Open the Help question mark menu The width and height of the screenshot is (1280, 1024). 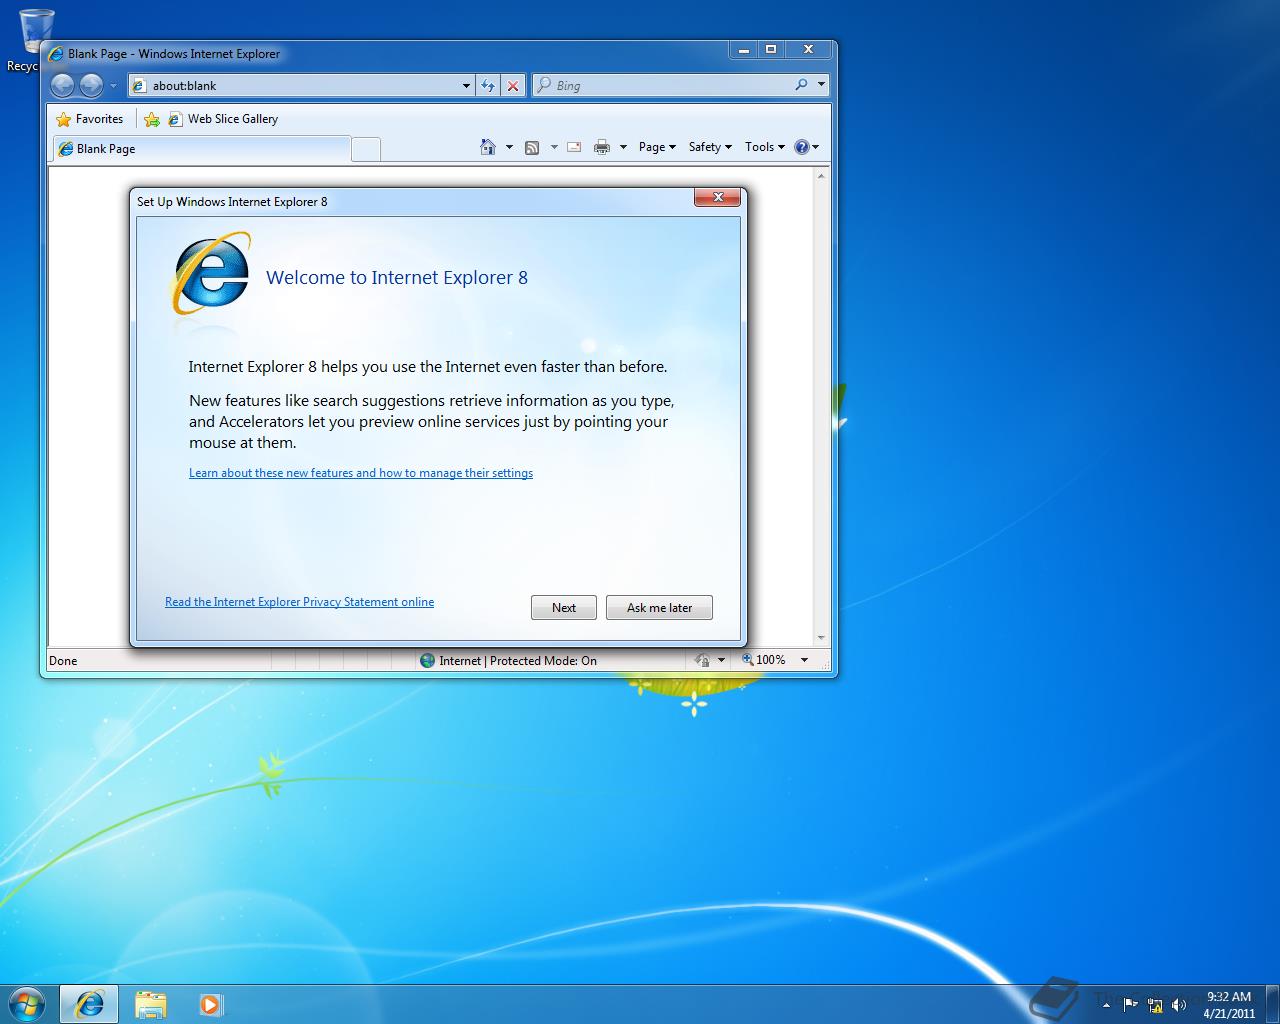[806, 147]
